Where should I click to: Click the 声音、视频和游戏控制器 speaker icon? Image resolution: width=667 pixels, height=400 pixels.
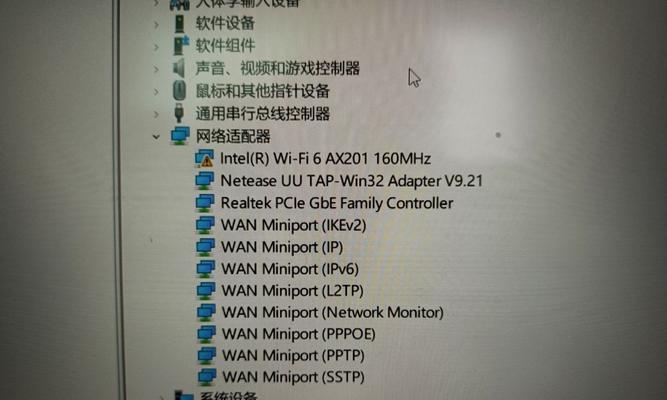click(179, 68)
